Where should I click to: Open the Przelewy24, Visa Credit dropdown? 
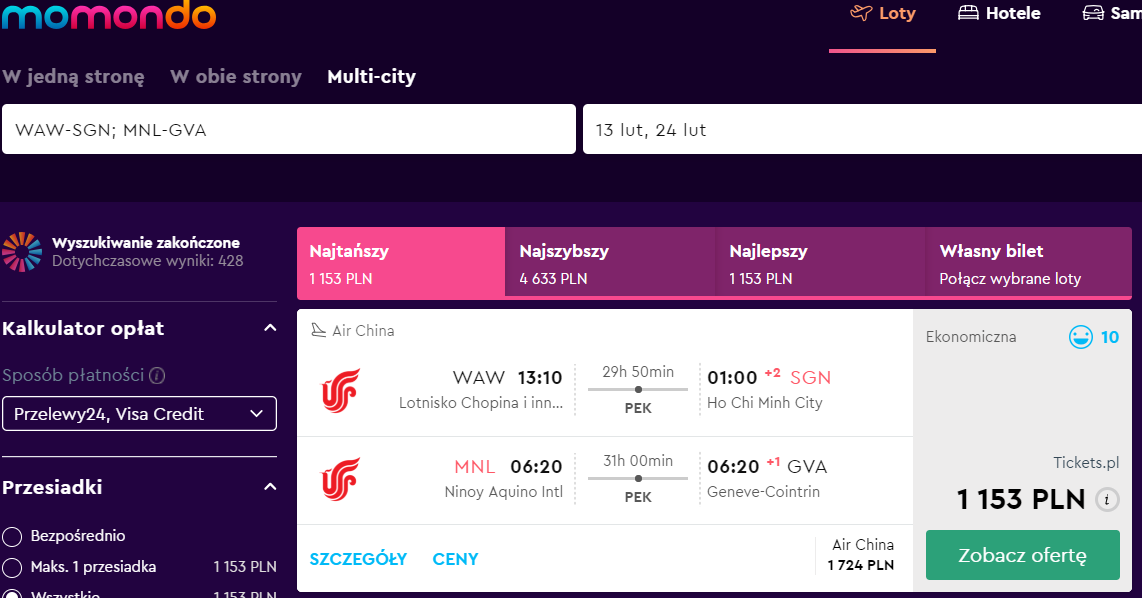pyautogui.click(x=139, y=414)
